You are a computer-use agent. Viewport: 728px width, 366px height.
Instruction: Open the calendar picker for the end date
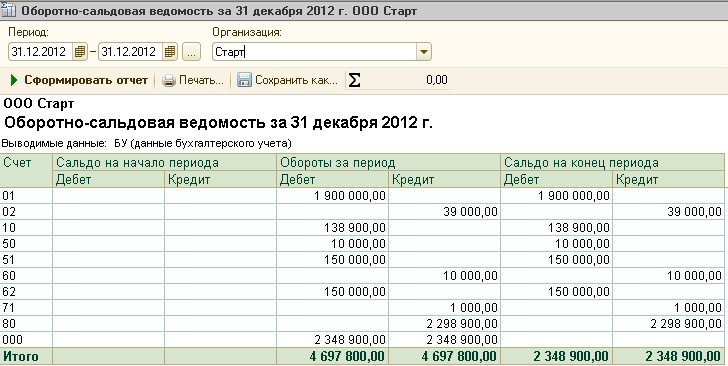click(170, 52)
